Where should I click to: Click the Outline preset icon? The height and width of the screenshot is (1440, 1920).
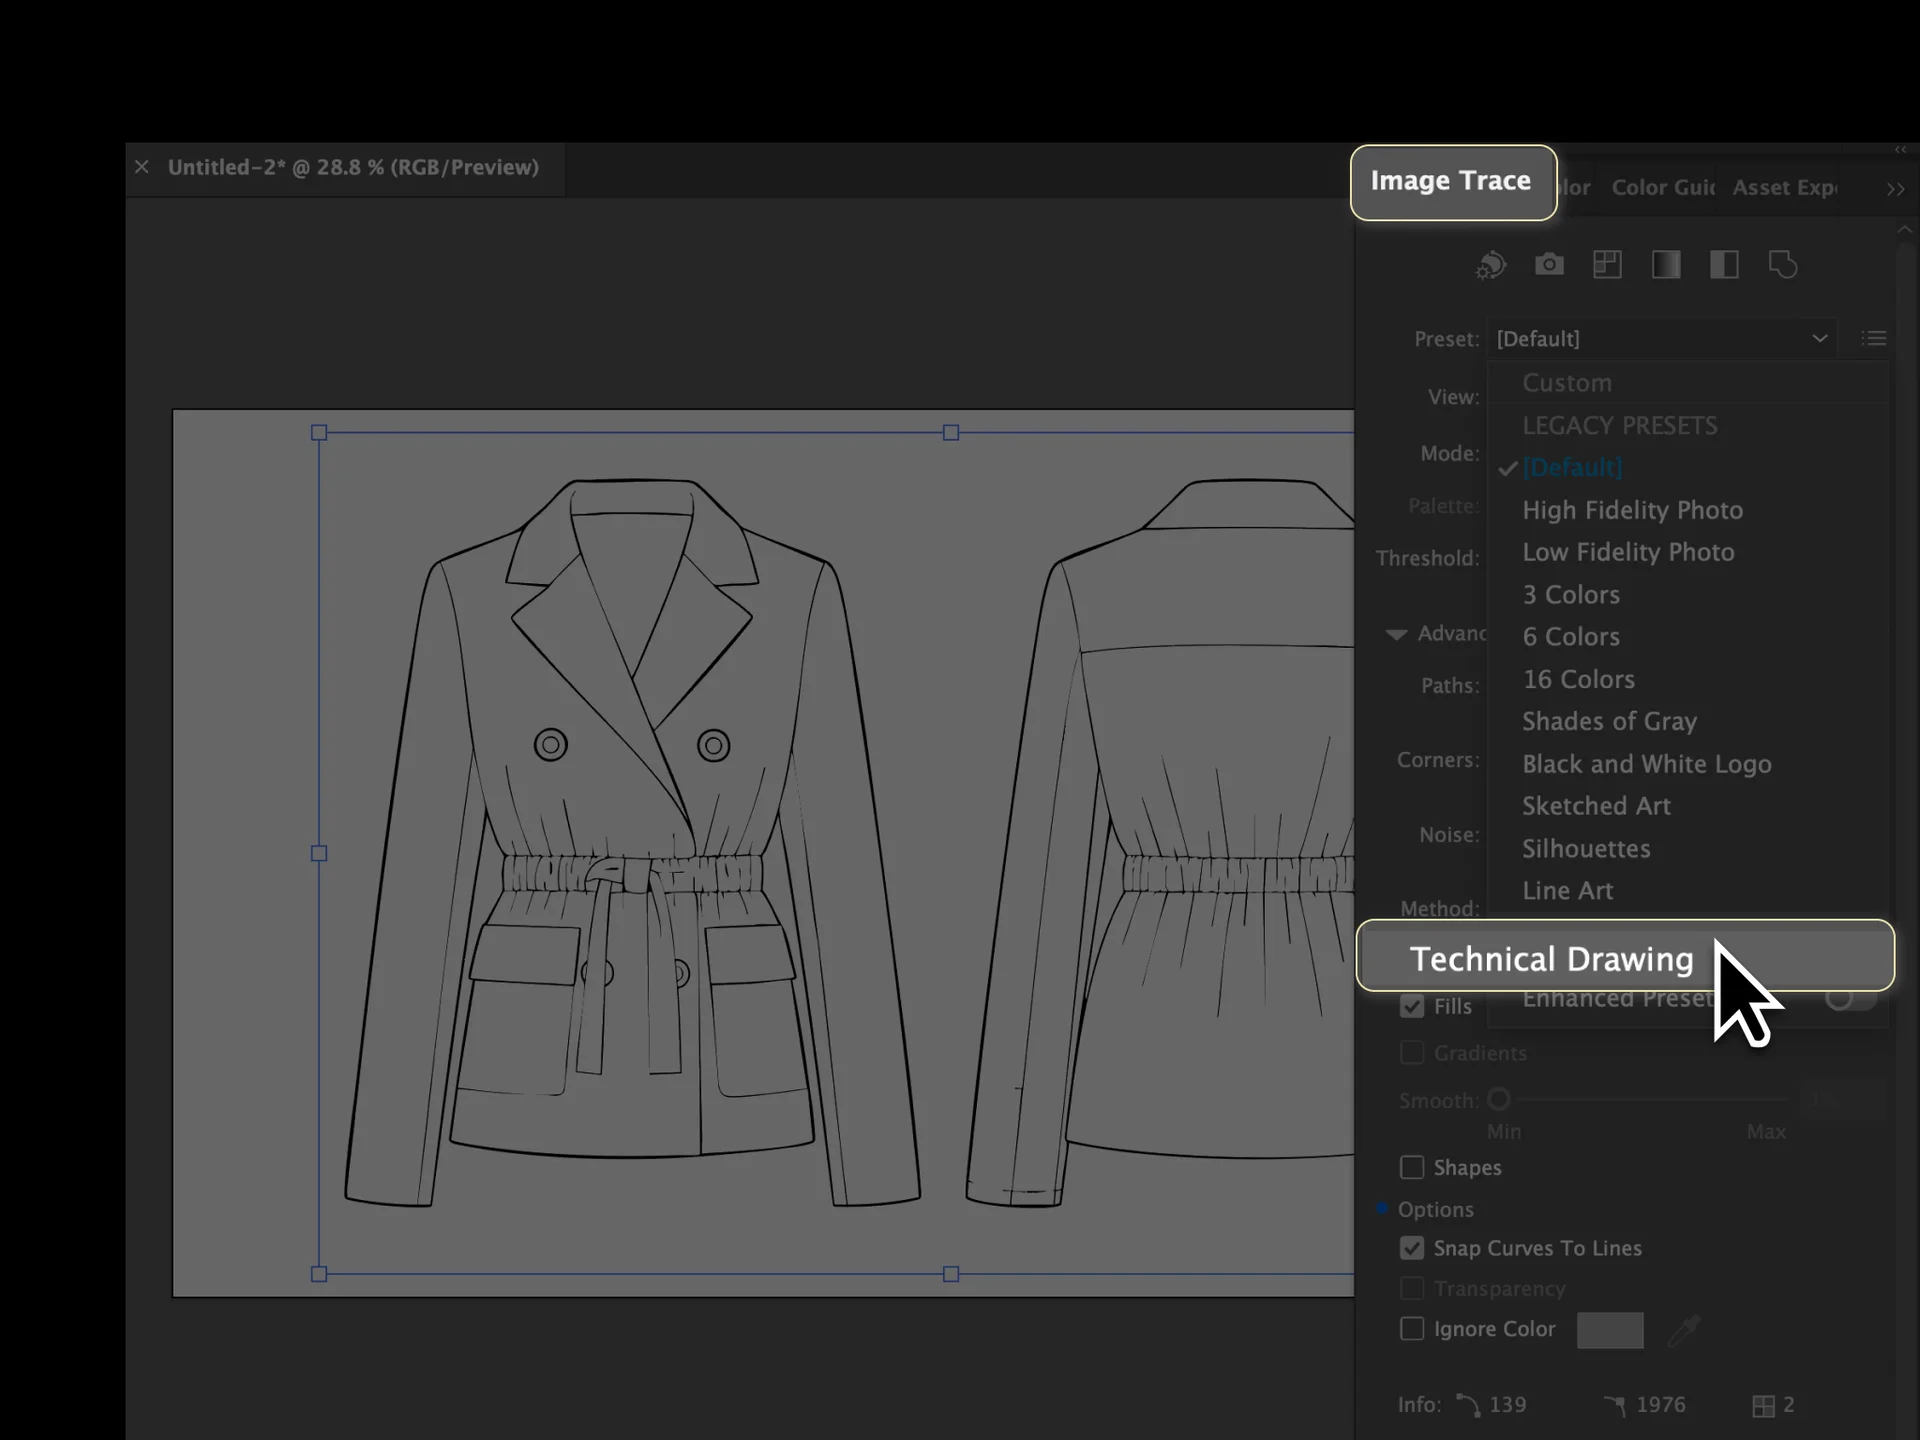coord(1783,265)
